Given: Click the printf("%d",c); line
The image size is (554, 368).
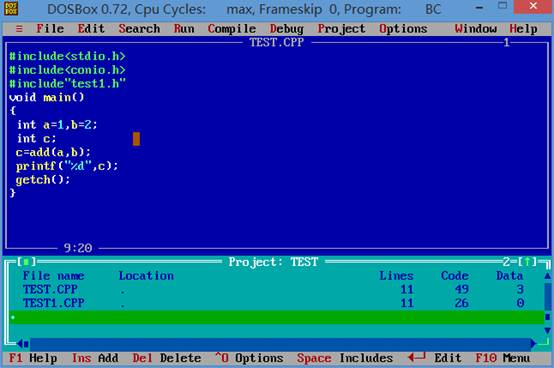Looking at the screenshot, I should (67, 166).
